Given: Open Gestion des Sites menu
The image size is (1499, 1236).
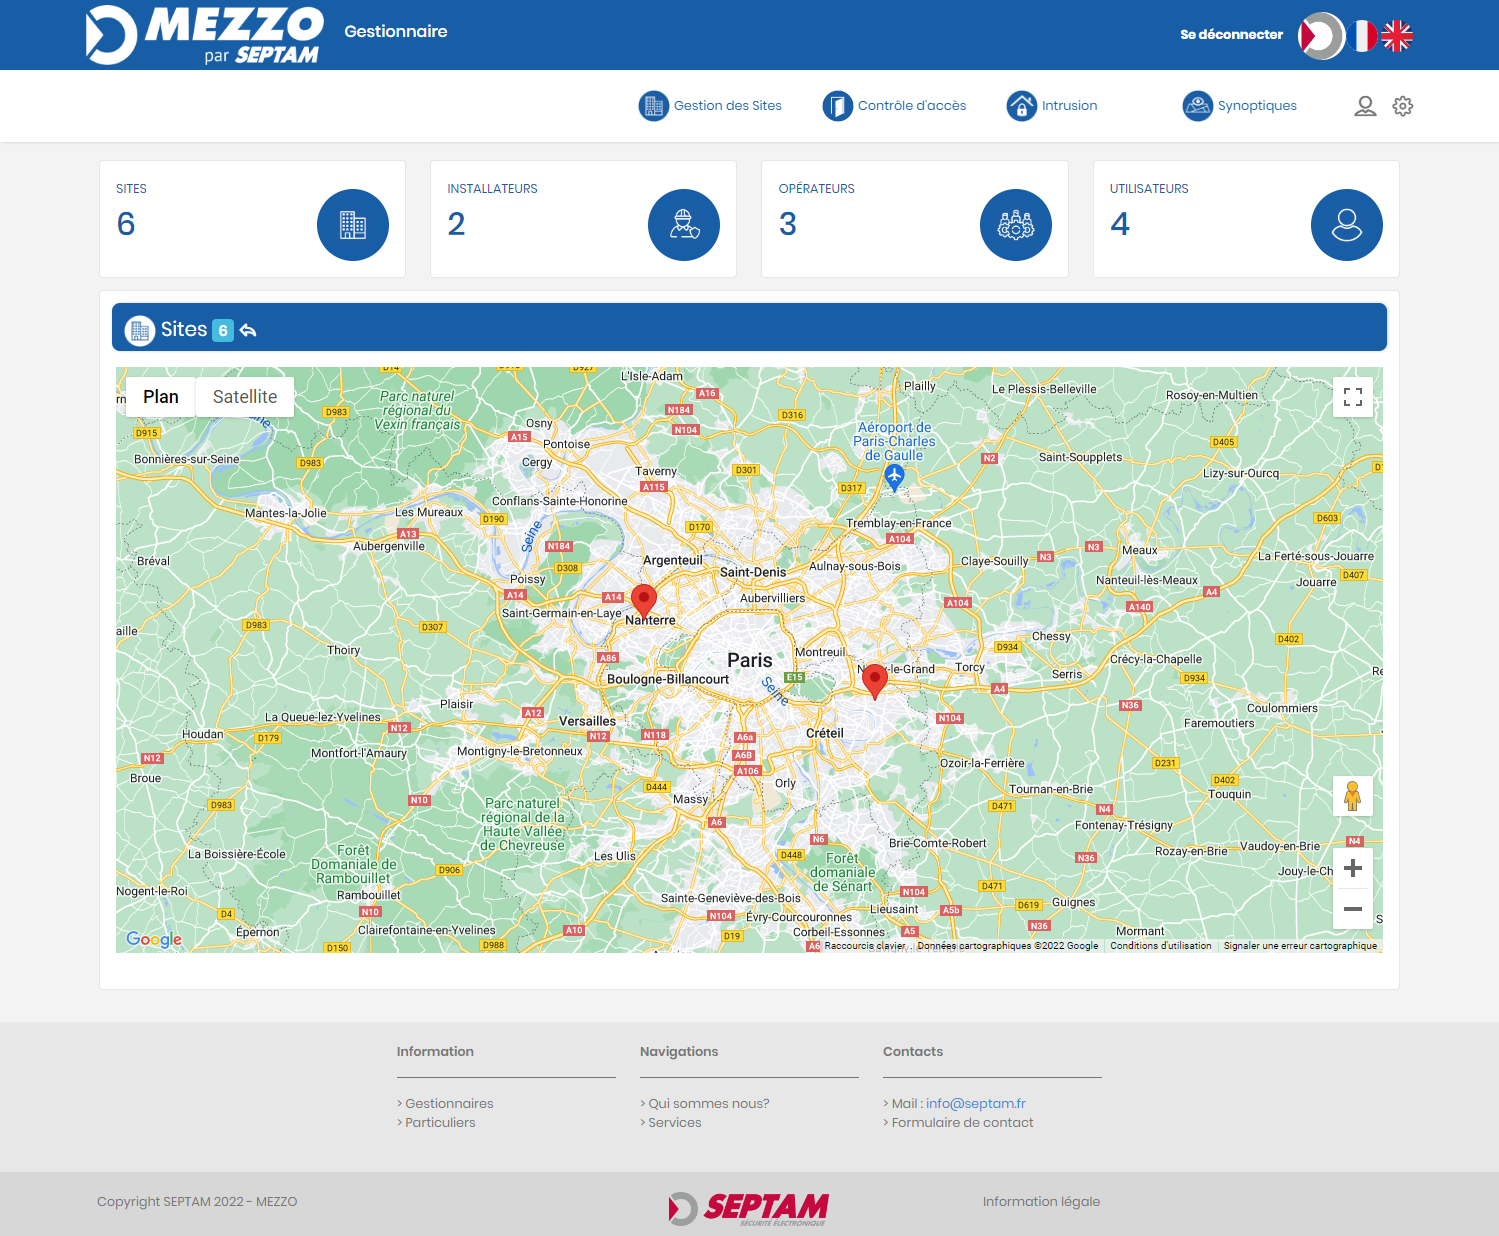Looking at the screenshot, I should click(711, 106).
